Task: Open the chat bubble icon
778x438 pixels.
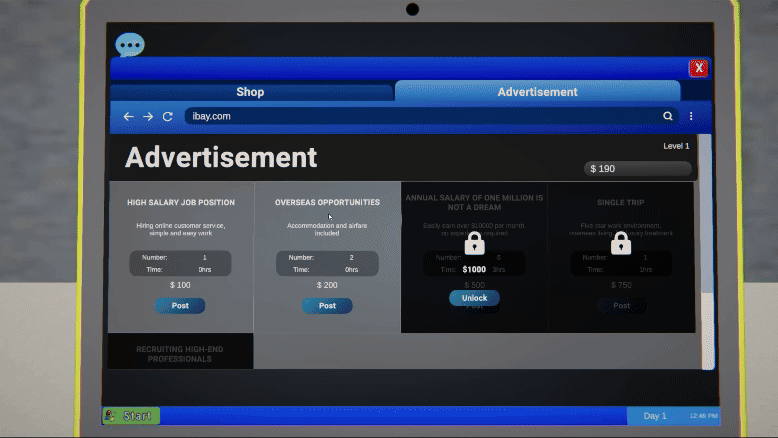Action: [130, 45]
